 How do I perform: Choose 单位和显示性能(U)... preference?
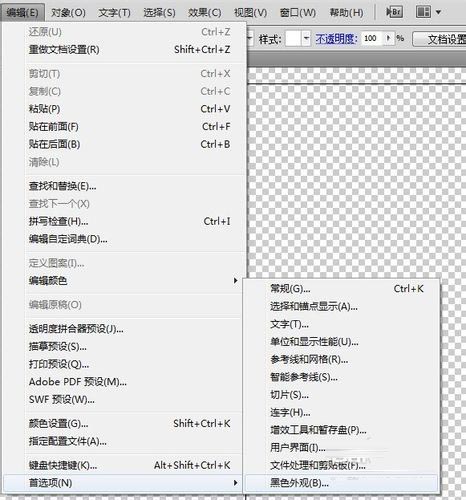tap(341, 342)
